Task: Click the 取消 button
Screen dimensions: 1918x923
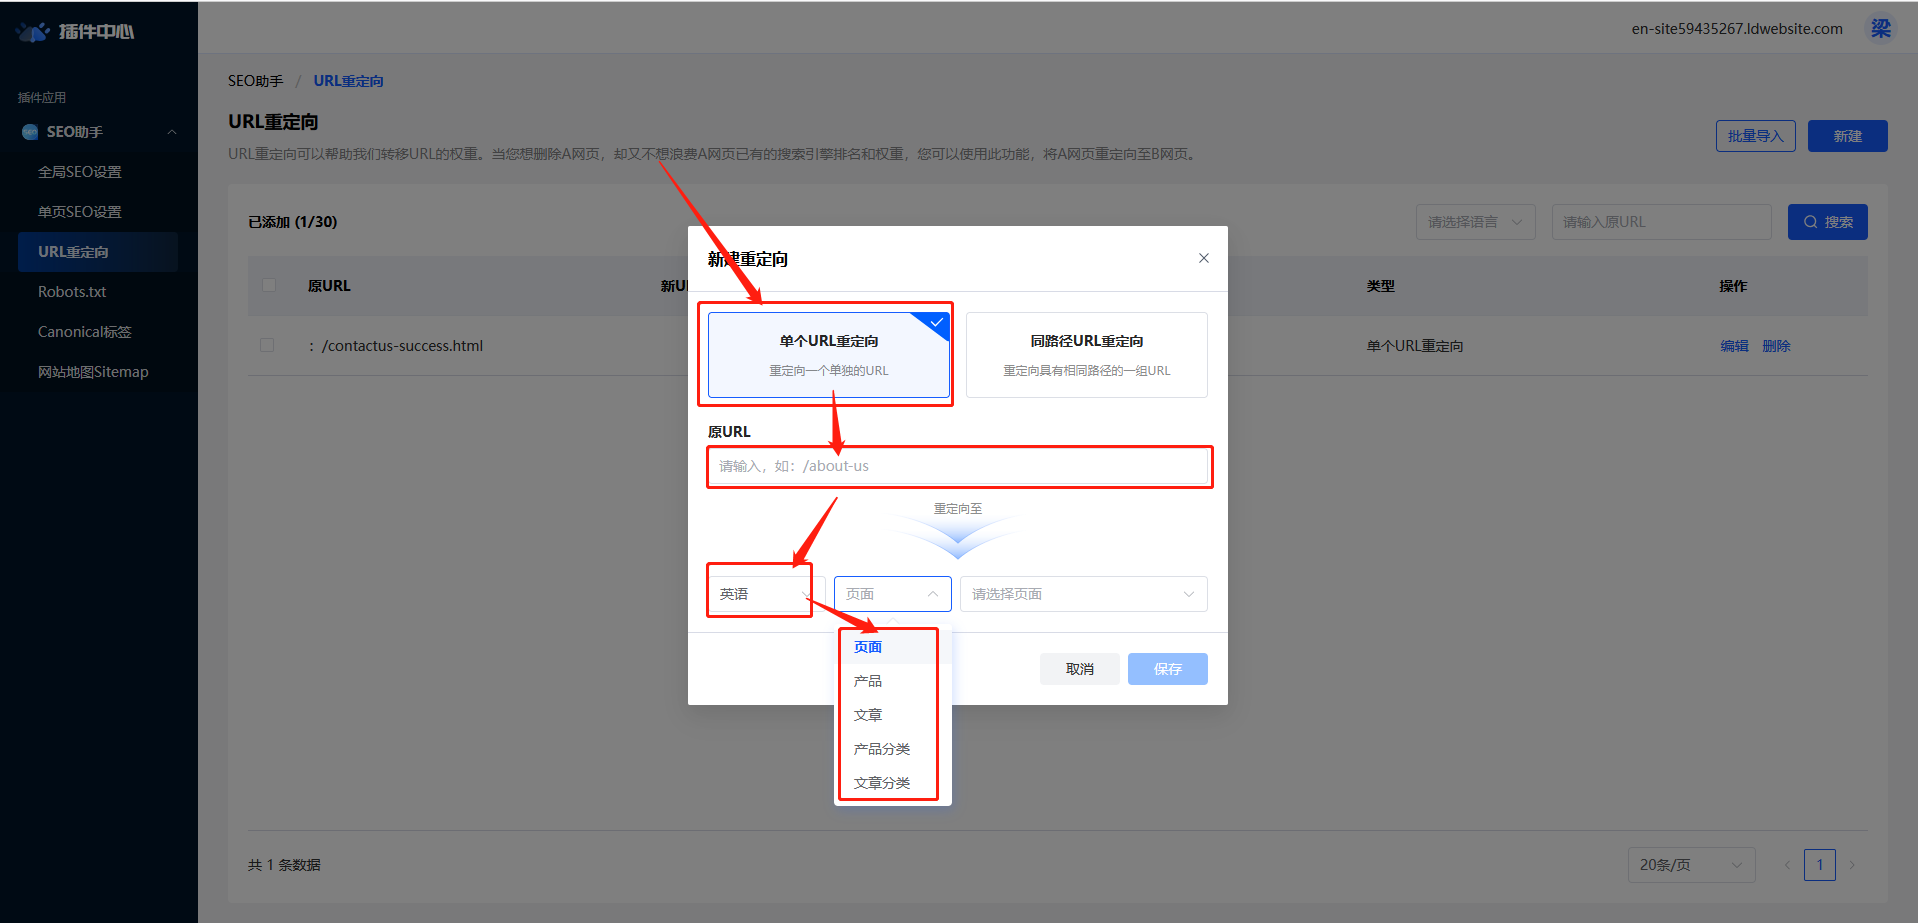Action: [1079, 669]
